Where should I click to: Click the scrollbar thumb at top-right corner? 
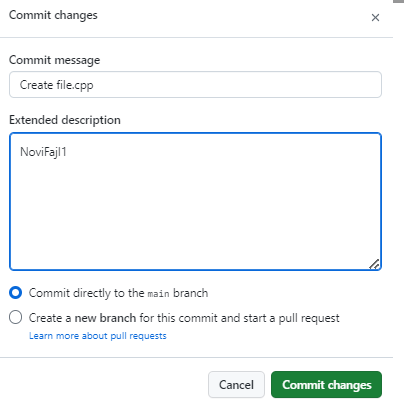(x=398, y=1)
